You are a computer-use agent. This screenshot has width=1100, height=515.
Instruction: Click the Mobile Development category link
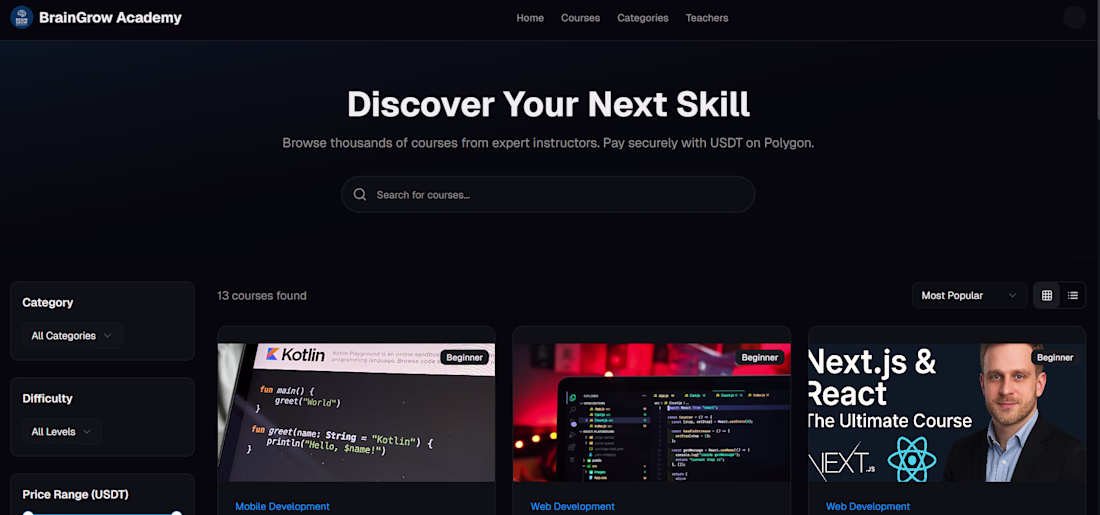pos(282,506)
